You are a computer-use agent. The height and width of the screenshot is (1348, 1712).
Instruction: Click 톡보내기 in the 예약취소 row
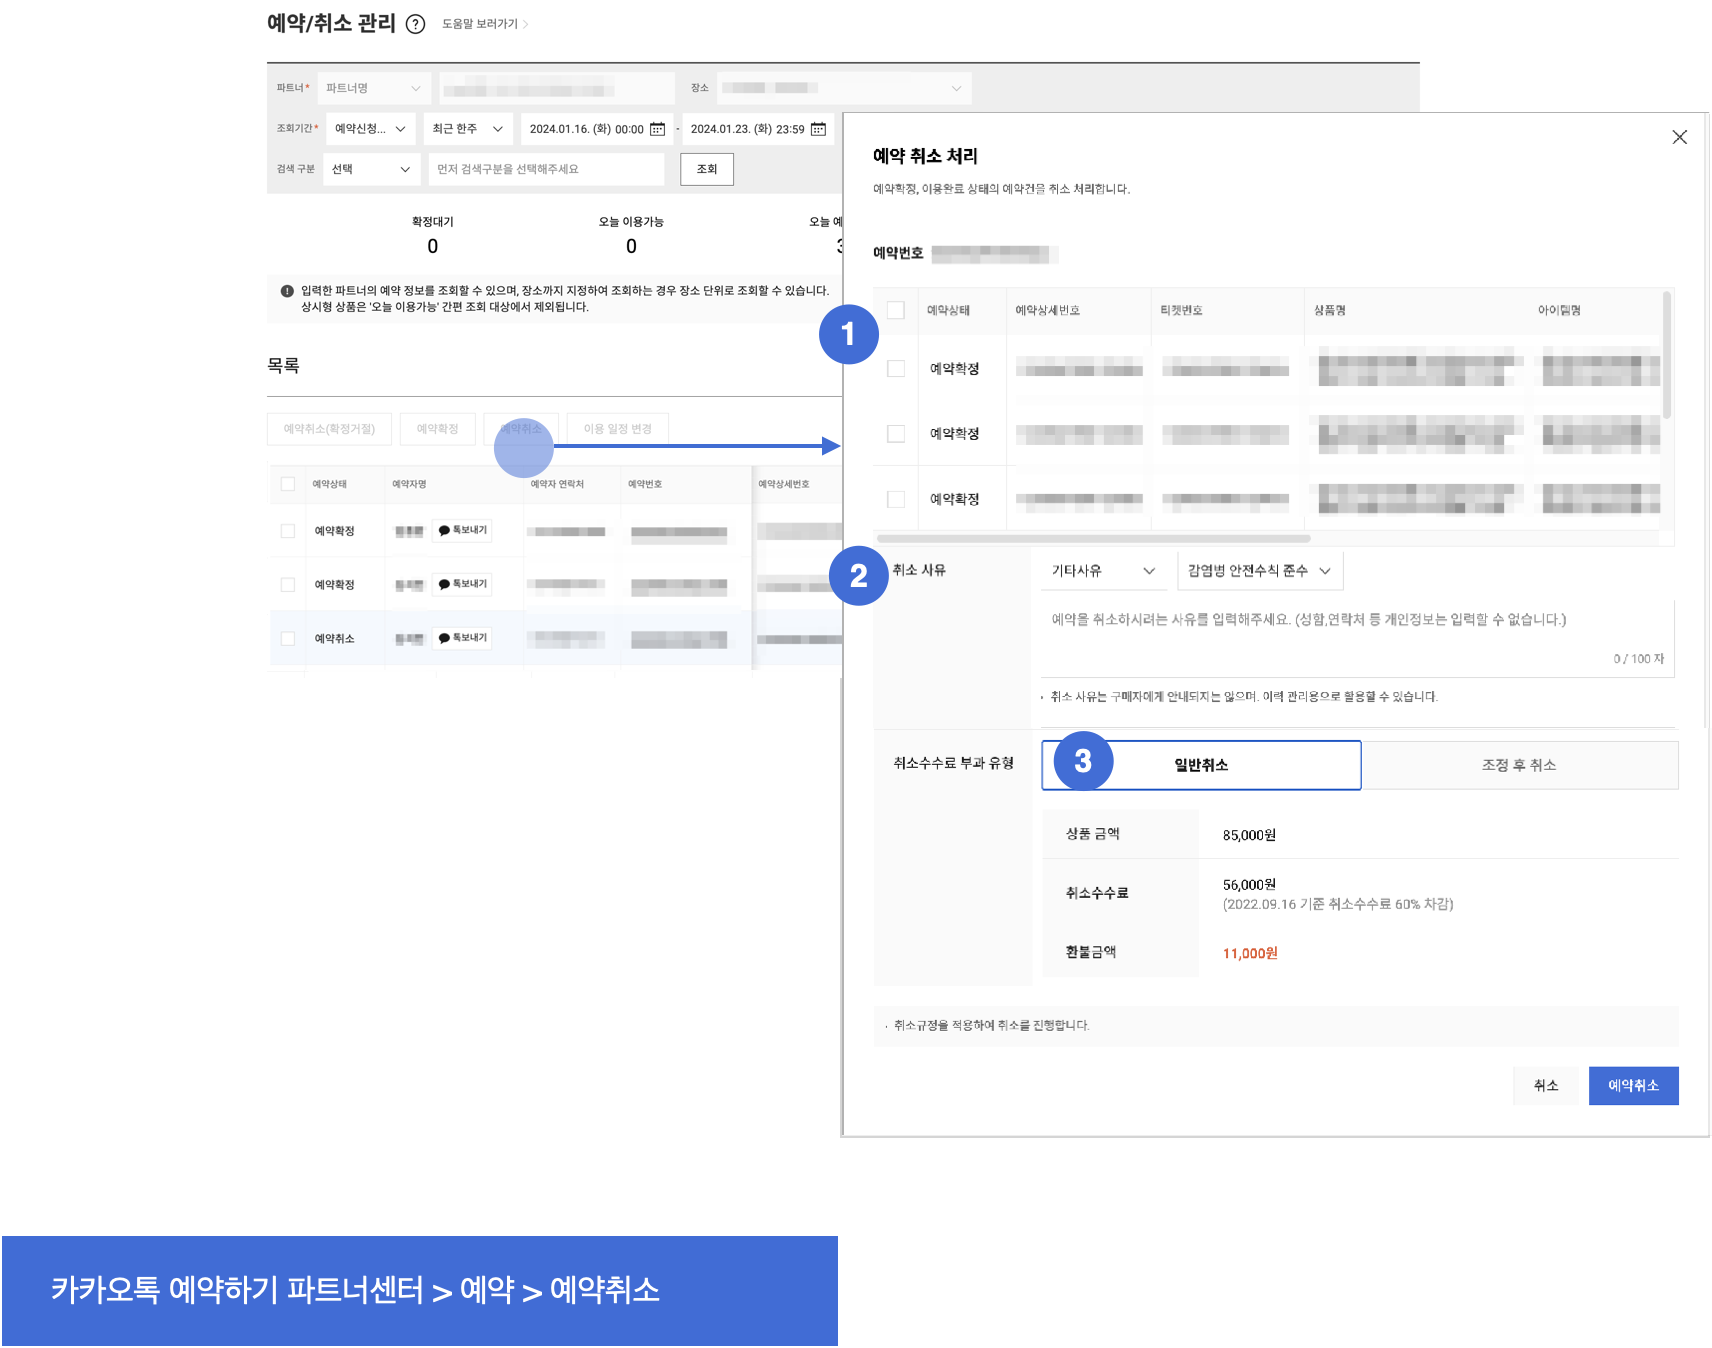coord(463,638)
